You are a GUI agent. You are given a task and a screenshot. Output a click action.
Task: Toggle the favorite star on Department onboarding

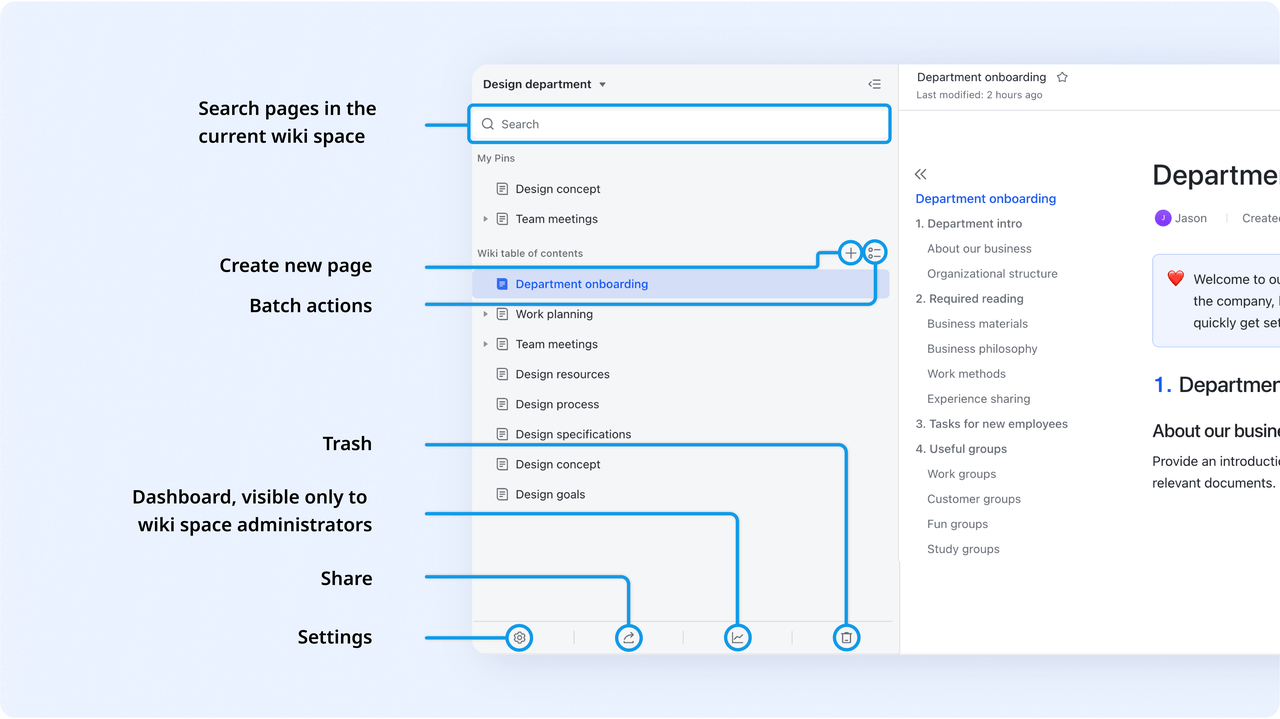coord(1061,76)
